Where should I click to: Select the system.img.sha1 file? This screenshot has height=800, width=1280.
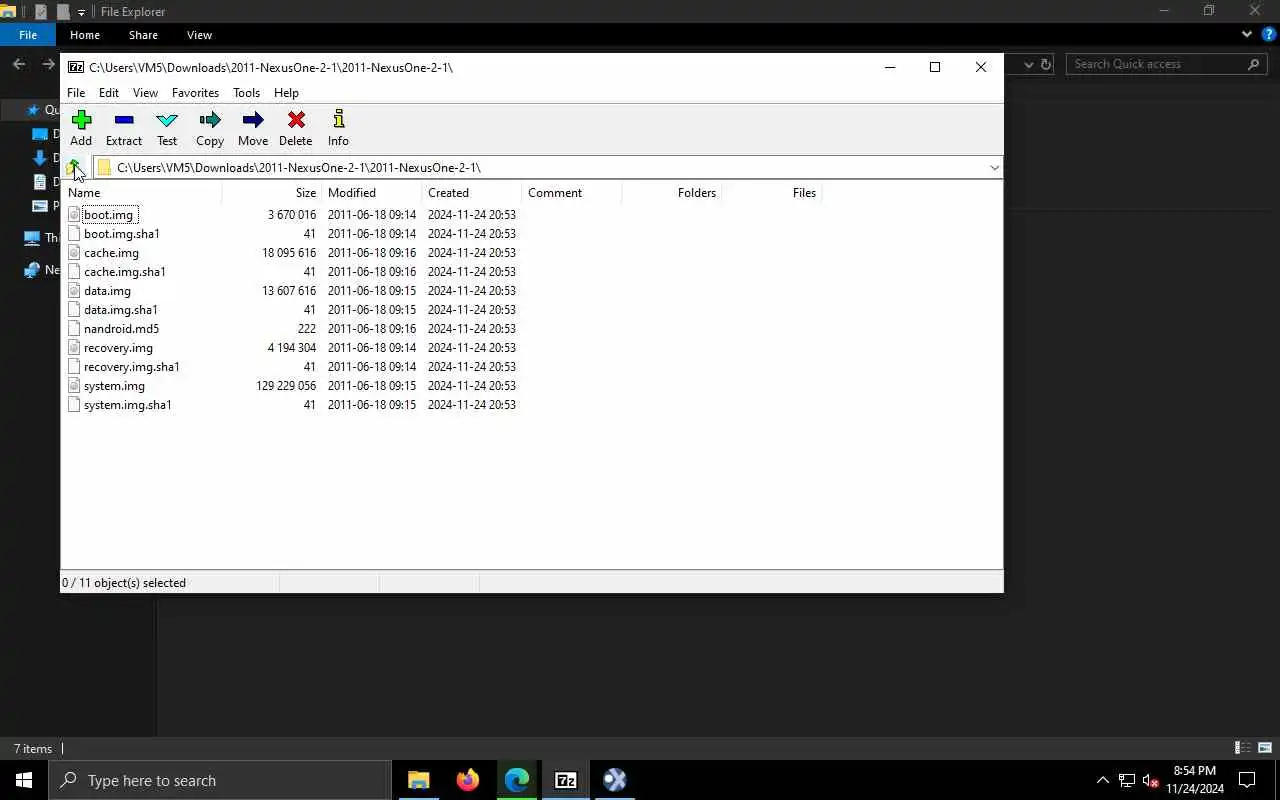128,405
